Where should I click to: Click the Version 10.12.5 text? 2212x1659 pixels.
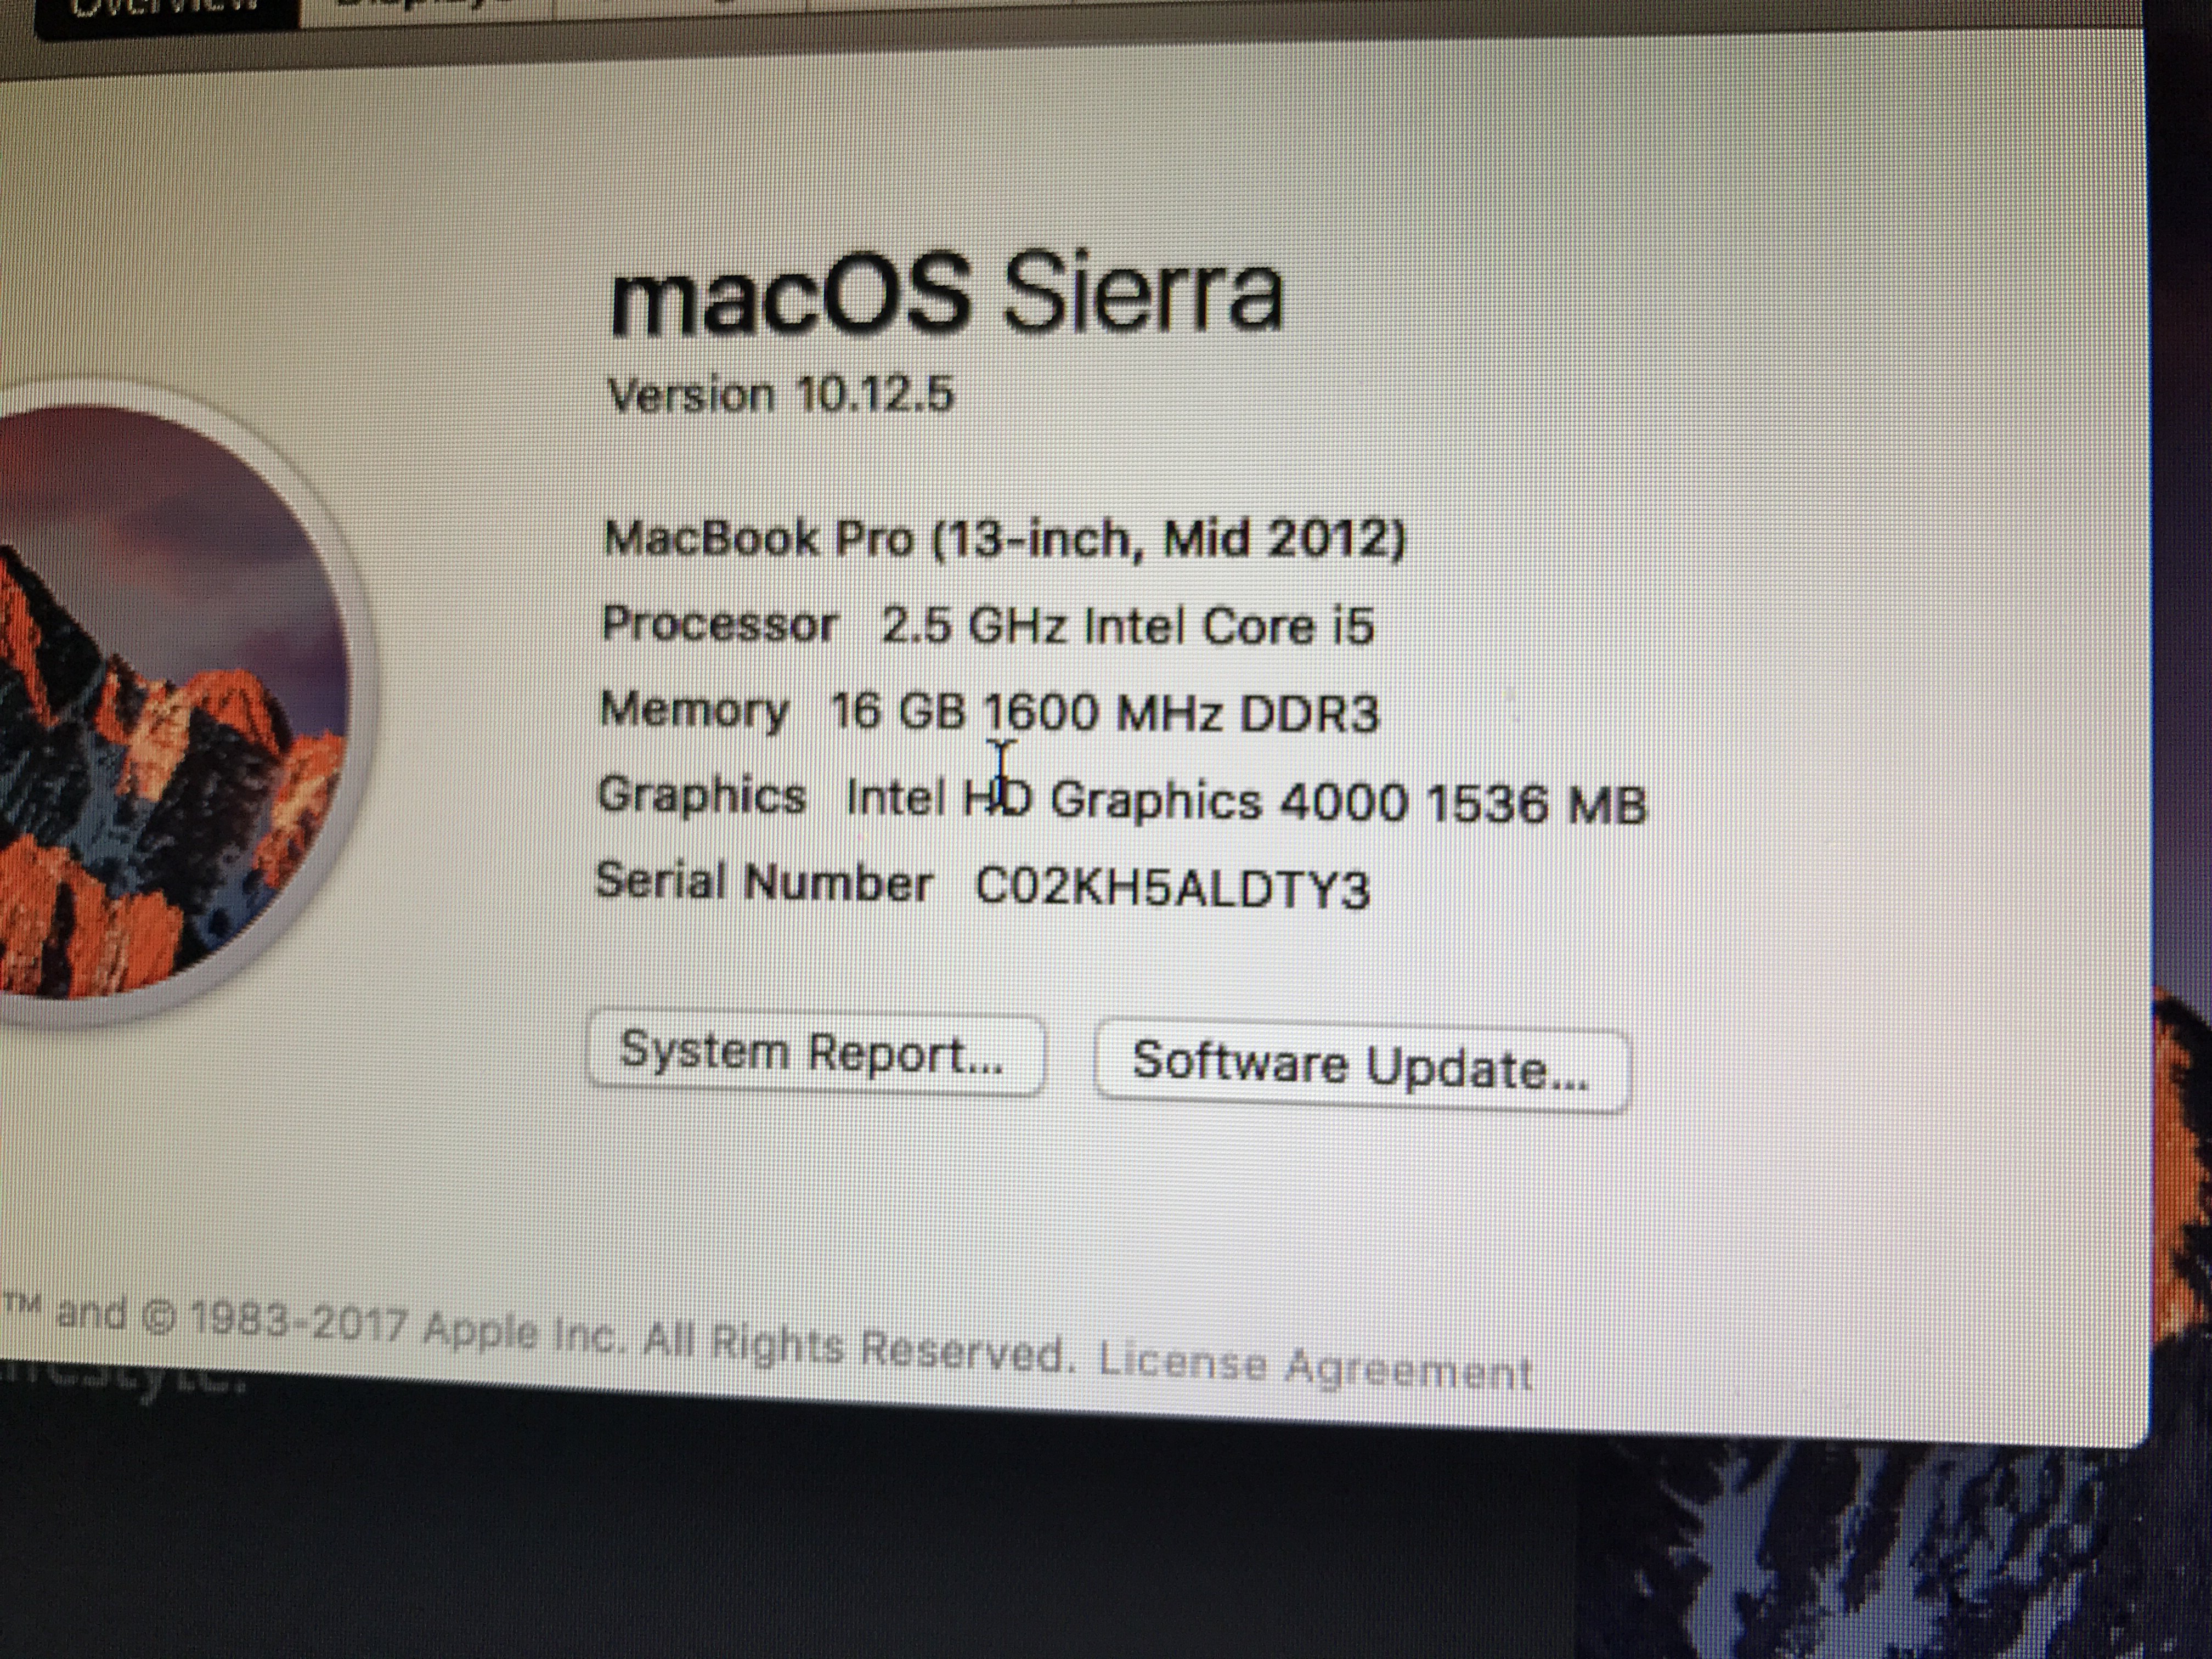pyautogui.click(x=780, y=394)
